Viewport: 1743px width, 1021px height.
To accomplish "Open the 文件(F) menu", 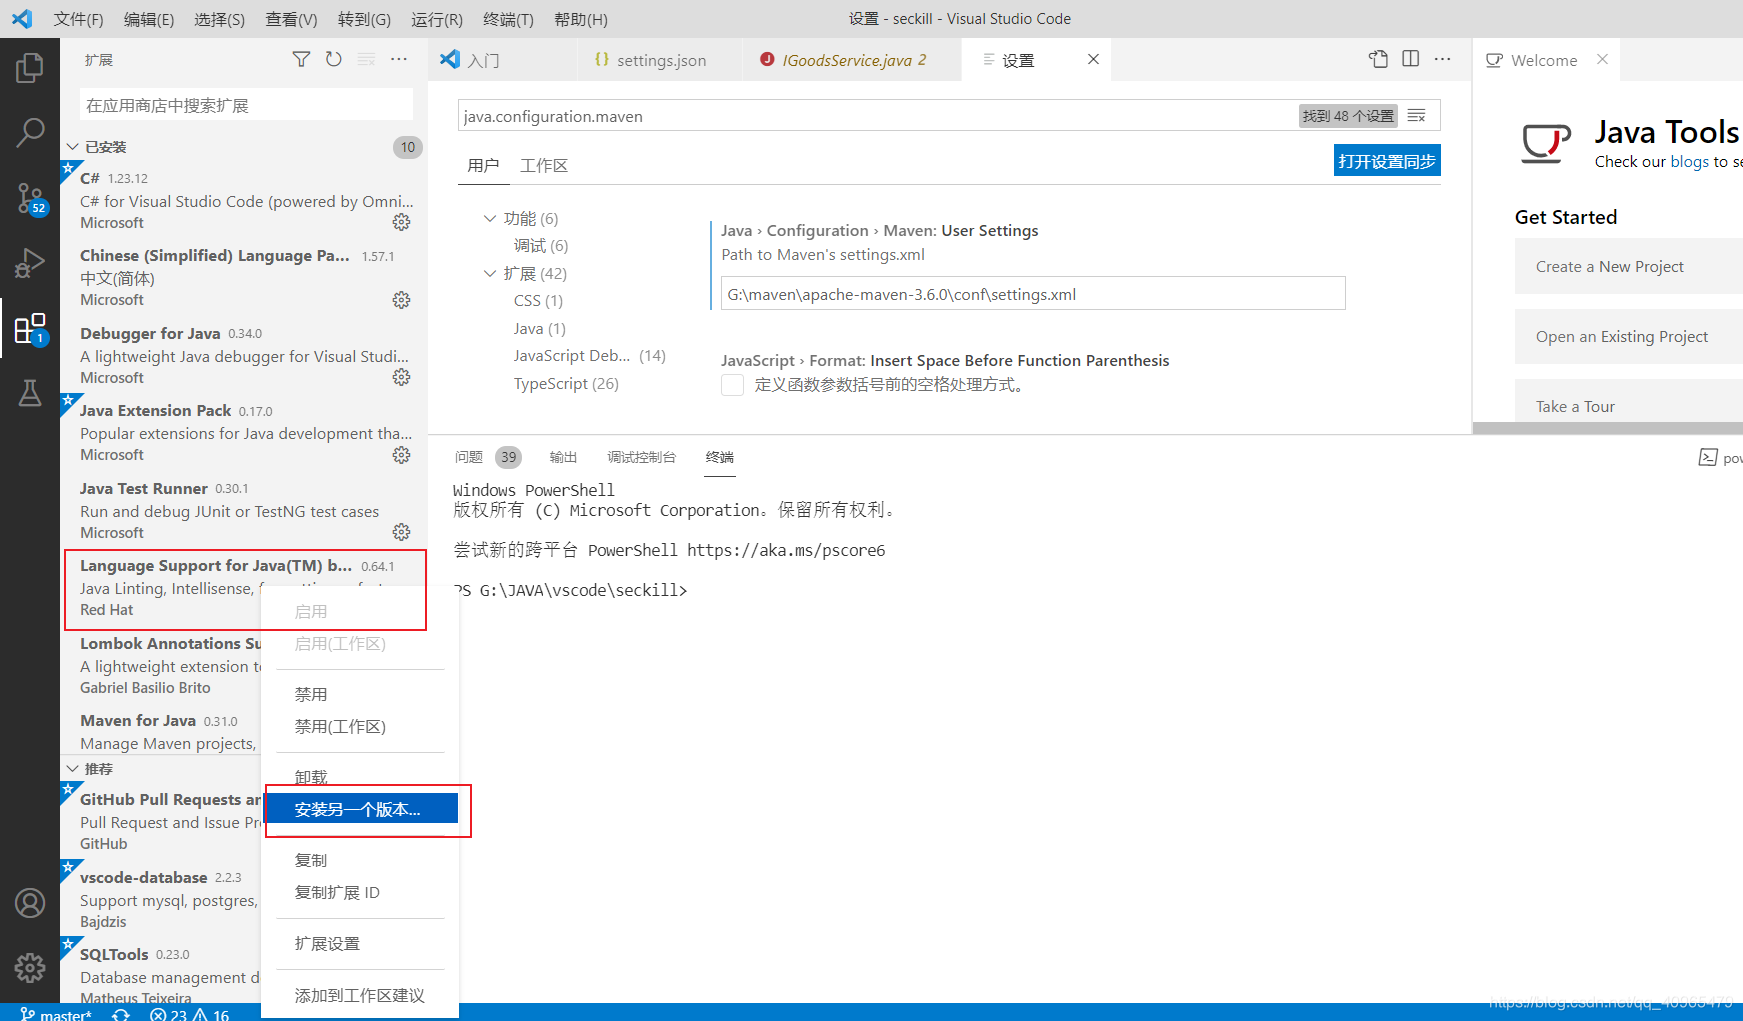I will 78,19.
